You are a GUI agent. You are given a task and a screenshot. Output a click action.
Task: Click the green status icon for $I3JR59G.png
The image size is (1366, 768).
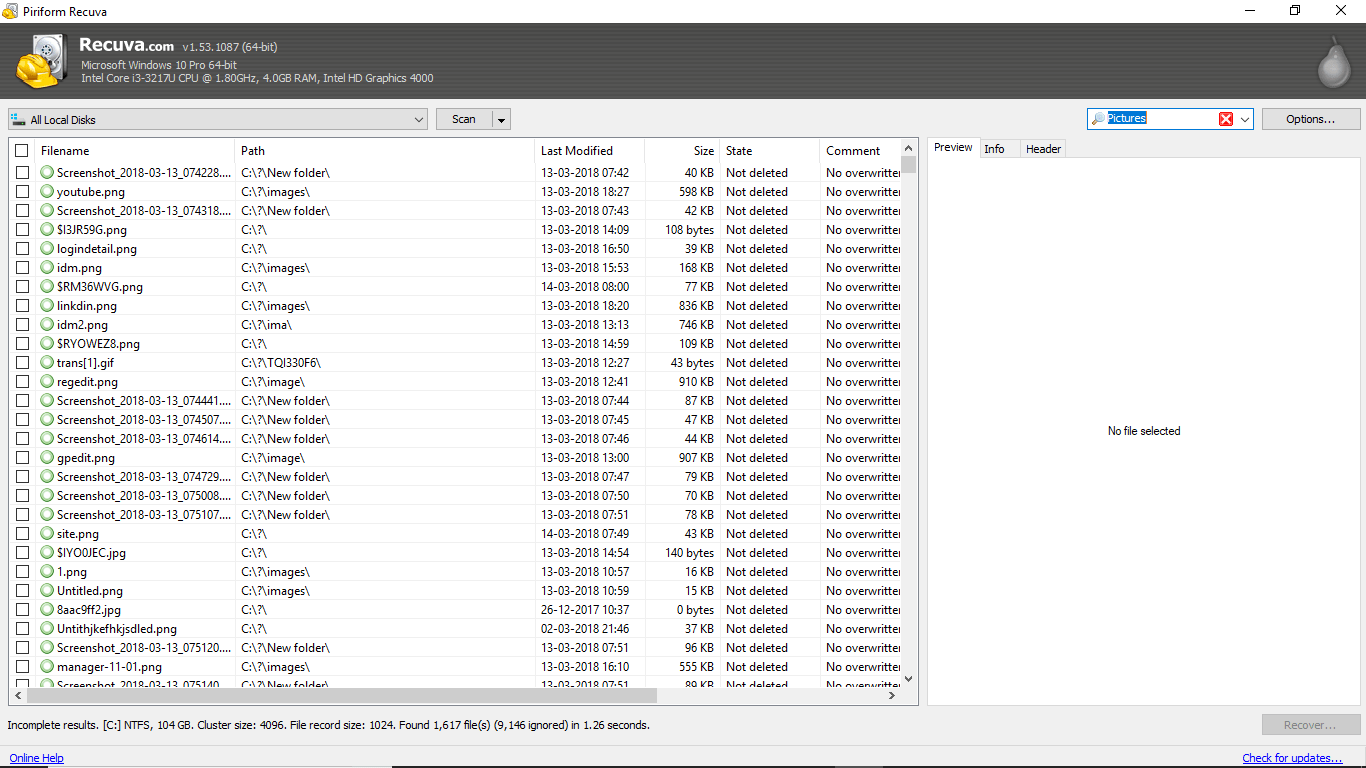(x=47, y=230)
